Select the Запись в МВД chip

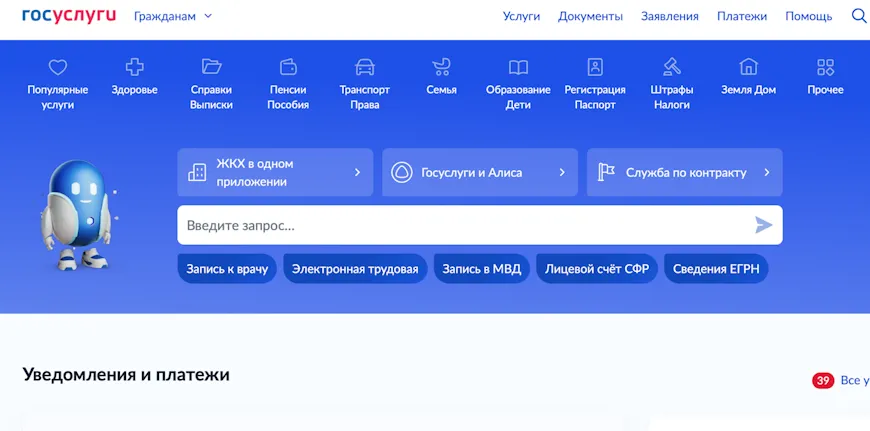pyautogui.click(x=482, y=269)
